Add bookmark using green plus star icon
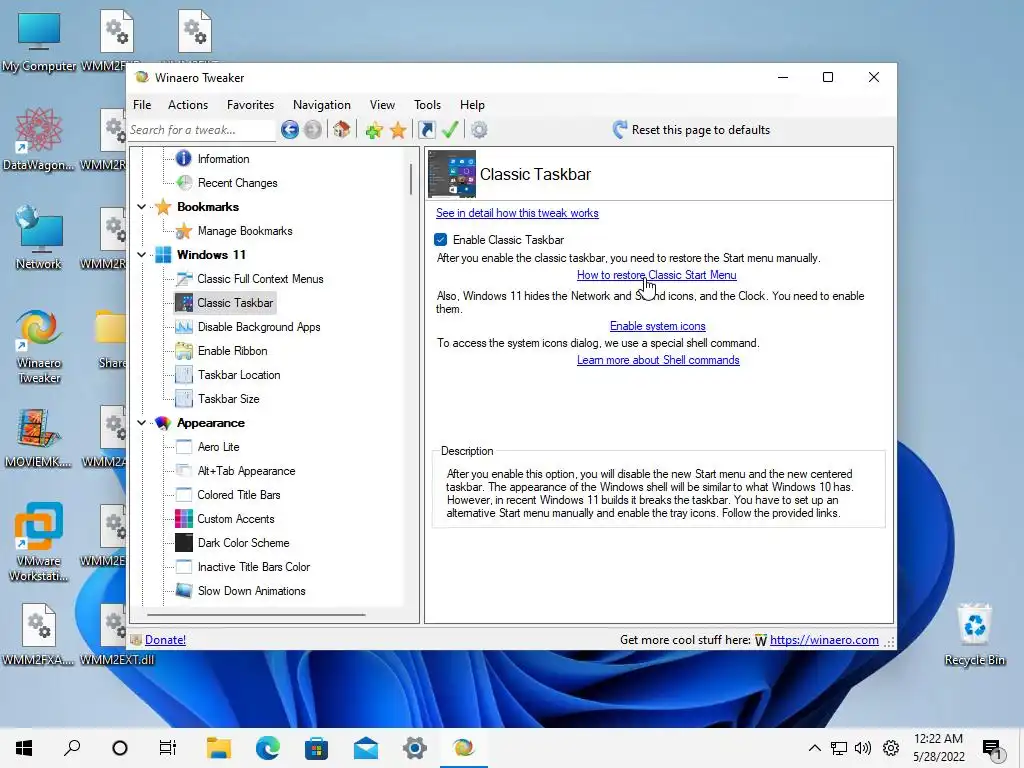1024x768 pixels. [374, 130]
